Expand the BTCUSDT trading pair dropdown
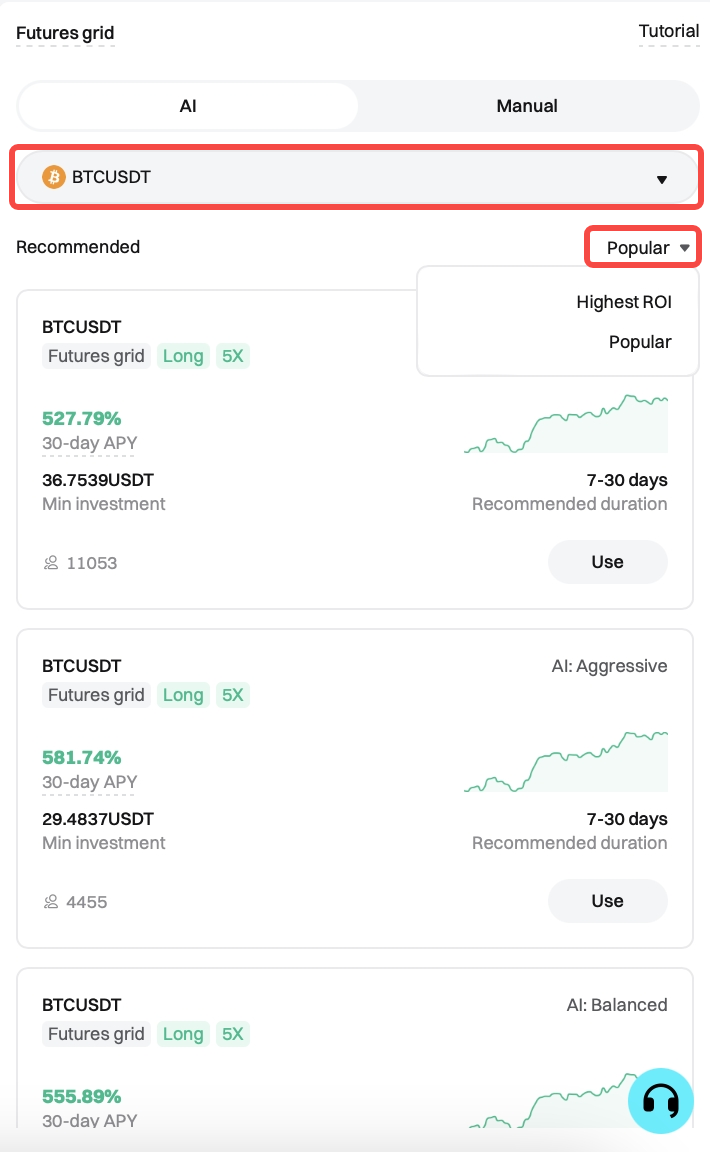 click(355, 179)
